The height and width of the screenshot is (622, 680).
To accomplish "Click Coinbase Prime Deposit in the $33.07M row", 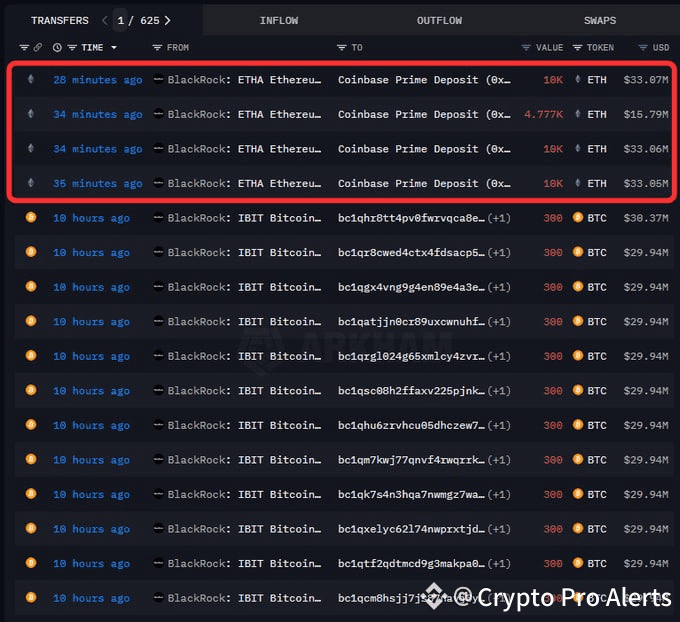I will point(424,80).
